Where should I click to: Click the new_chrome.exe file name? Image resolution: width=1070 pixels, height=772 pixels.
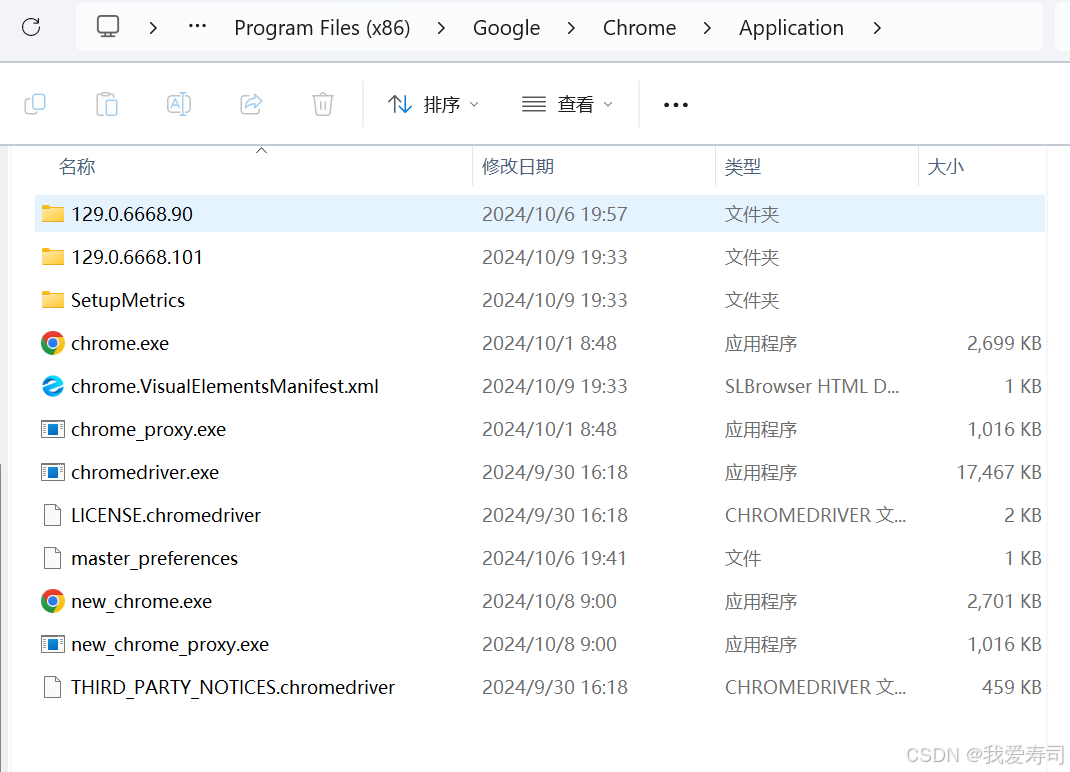[142, 601]
